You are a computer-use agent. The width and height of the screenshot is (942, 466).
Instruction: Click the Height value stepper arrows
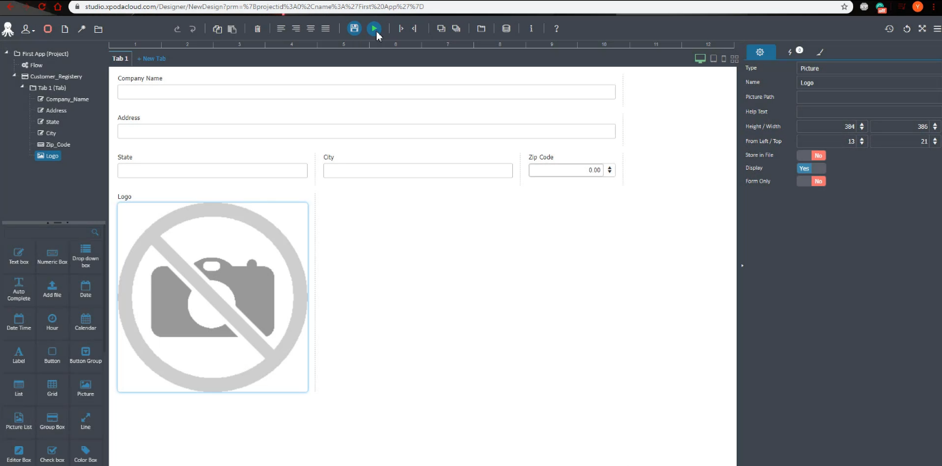[862, 127]
